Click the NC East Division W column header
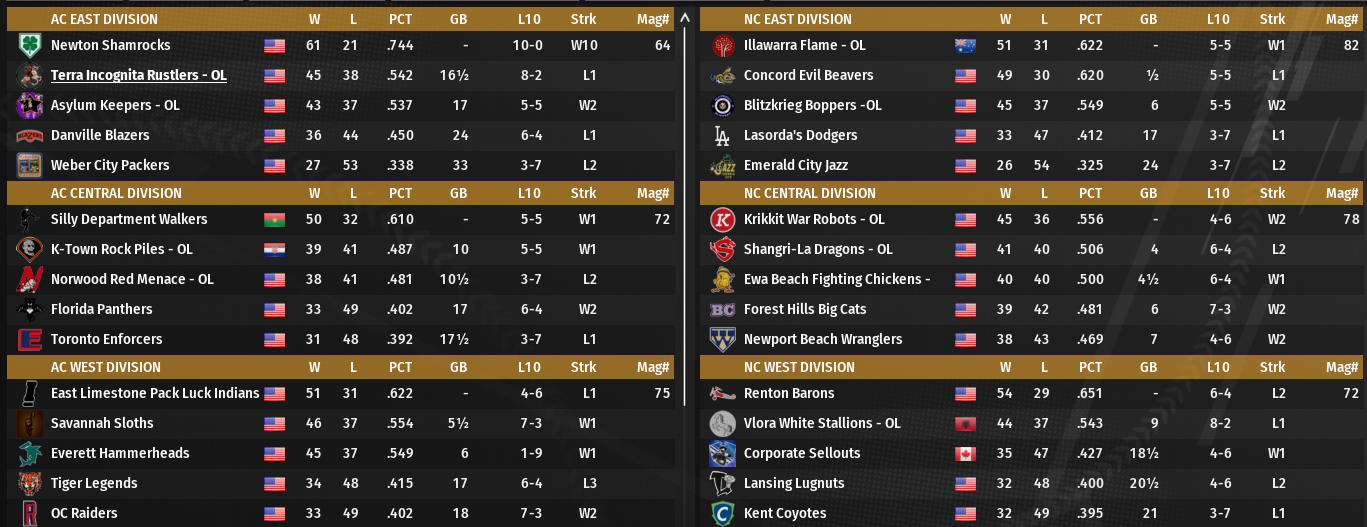1367x527 pixels. [1005, 19]
